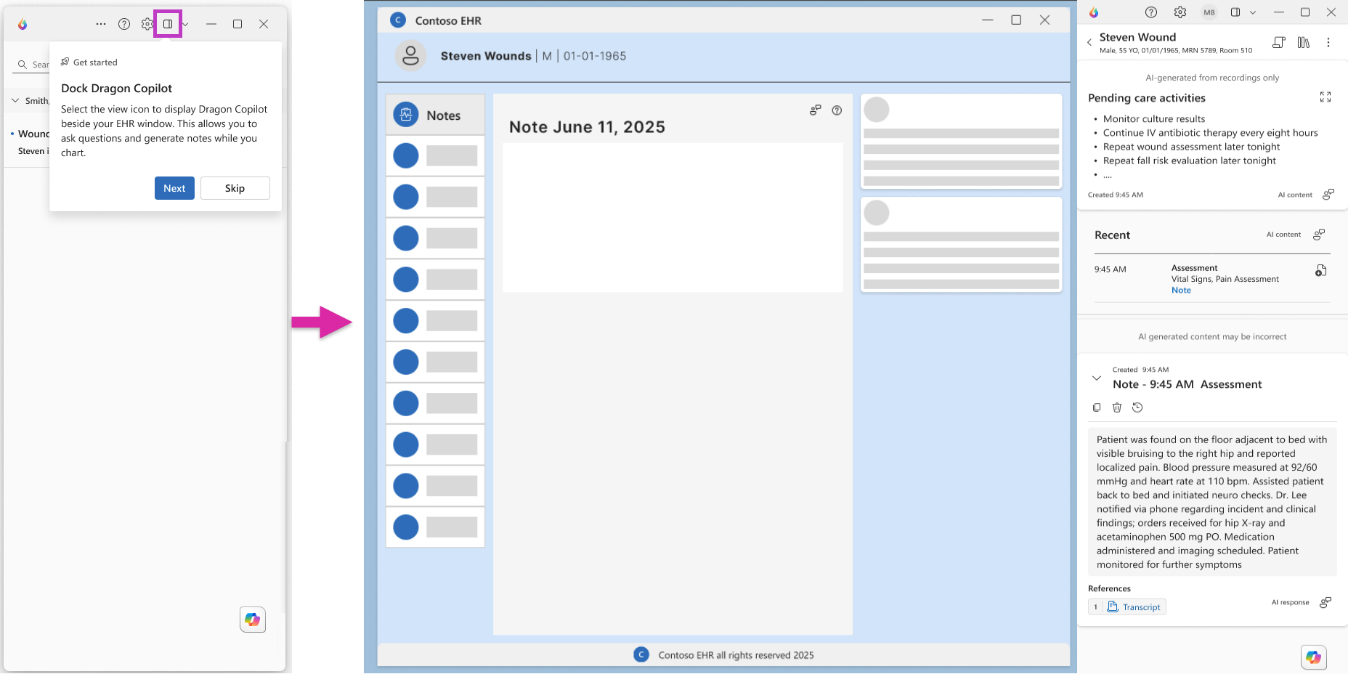Click Next in the Dock Dragon Copilot tip
Viewport: 1348px width, 674px height.
[x=174, y=188]
